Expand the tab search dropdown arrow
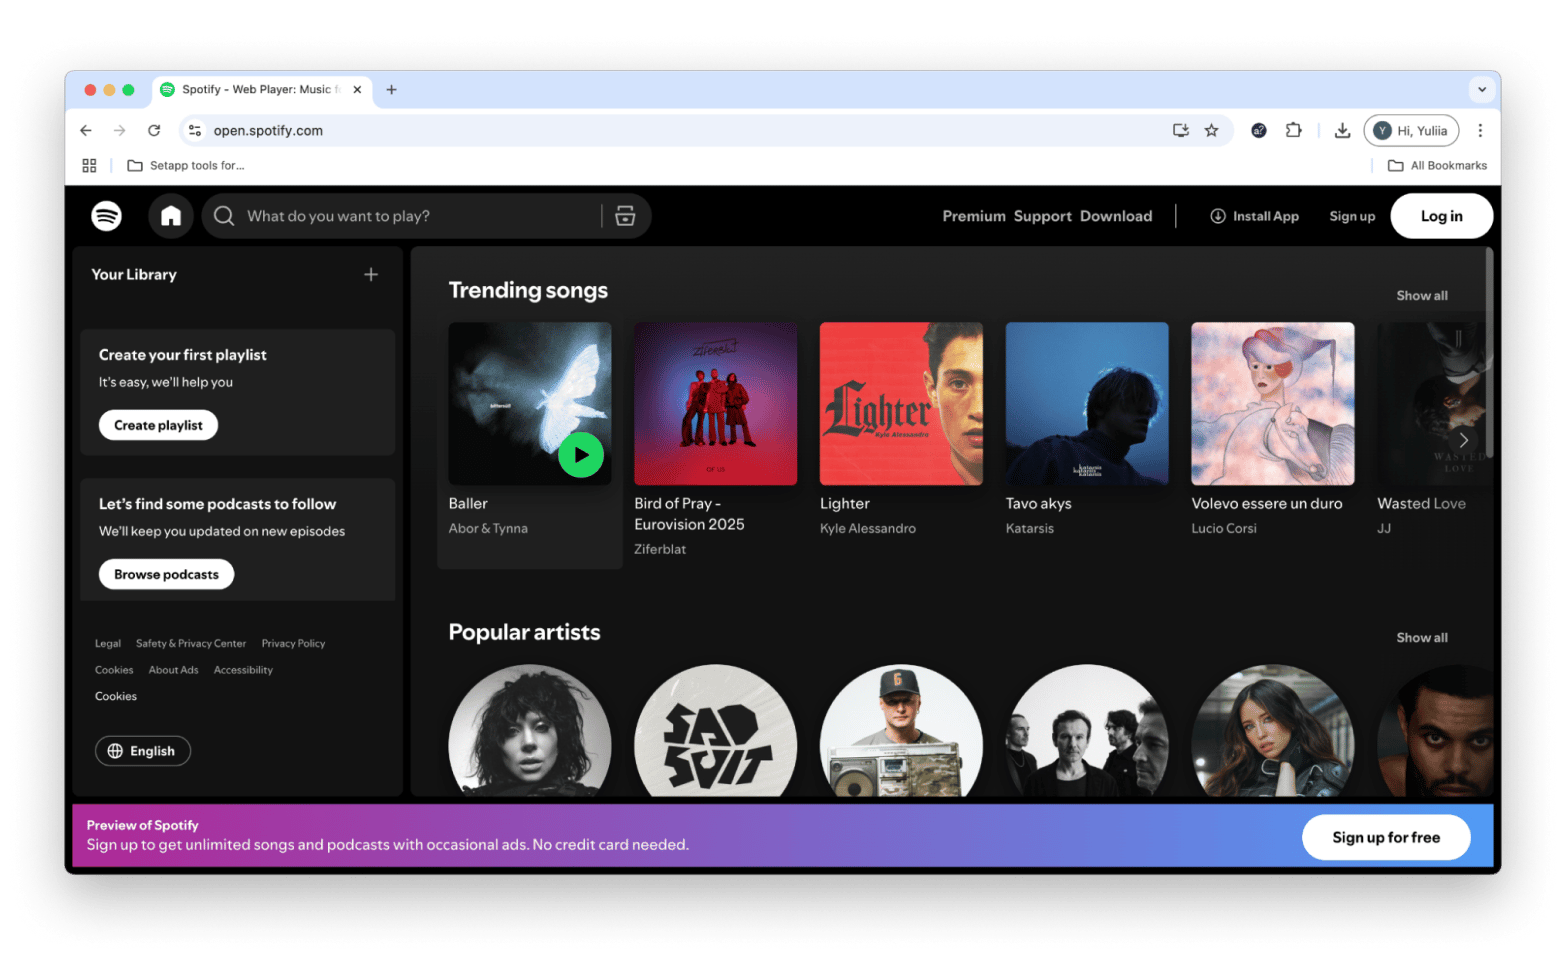 coord(1481,90)
